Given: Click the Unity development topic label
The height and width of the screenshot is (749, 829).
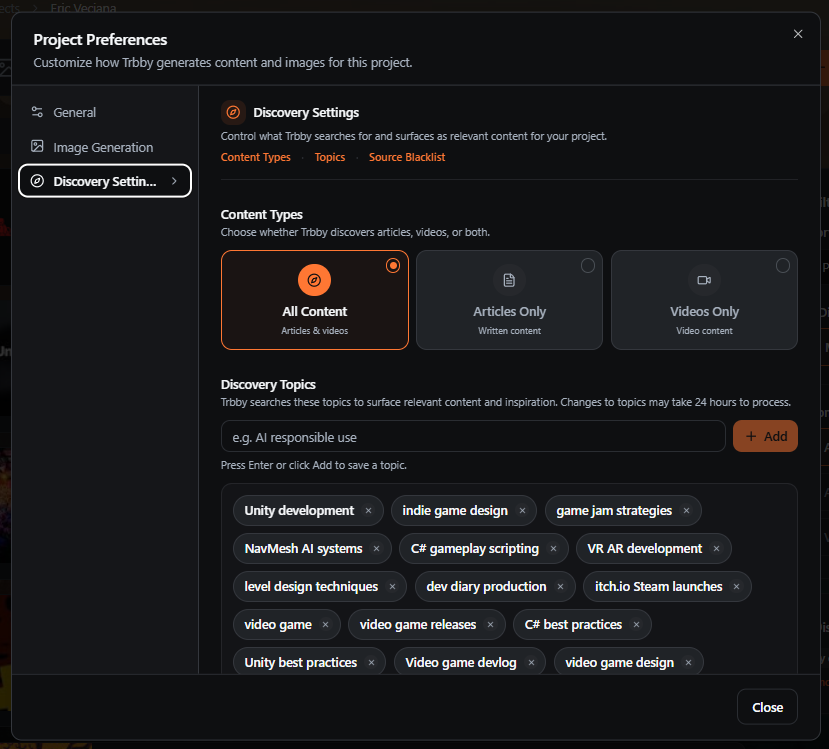Looking at the screenshot, I should pos(299,511).
